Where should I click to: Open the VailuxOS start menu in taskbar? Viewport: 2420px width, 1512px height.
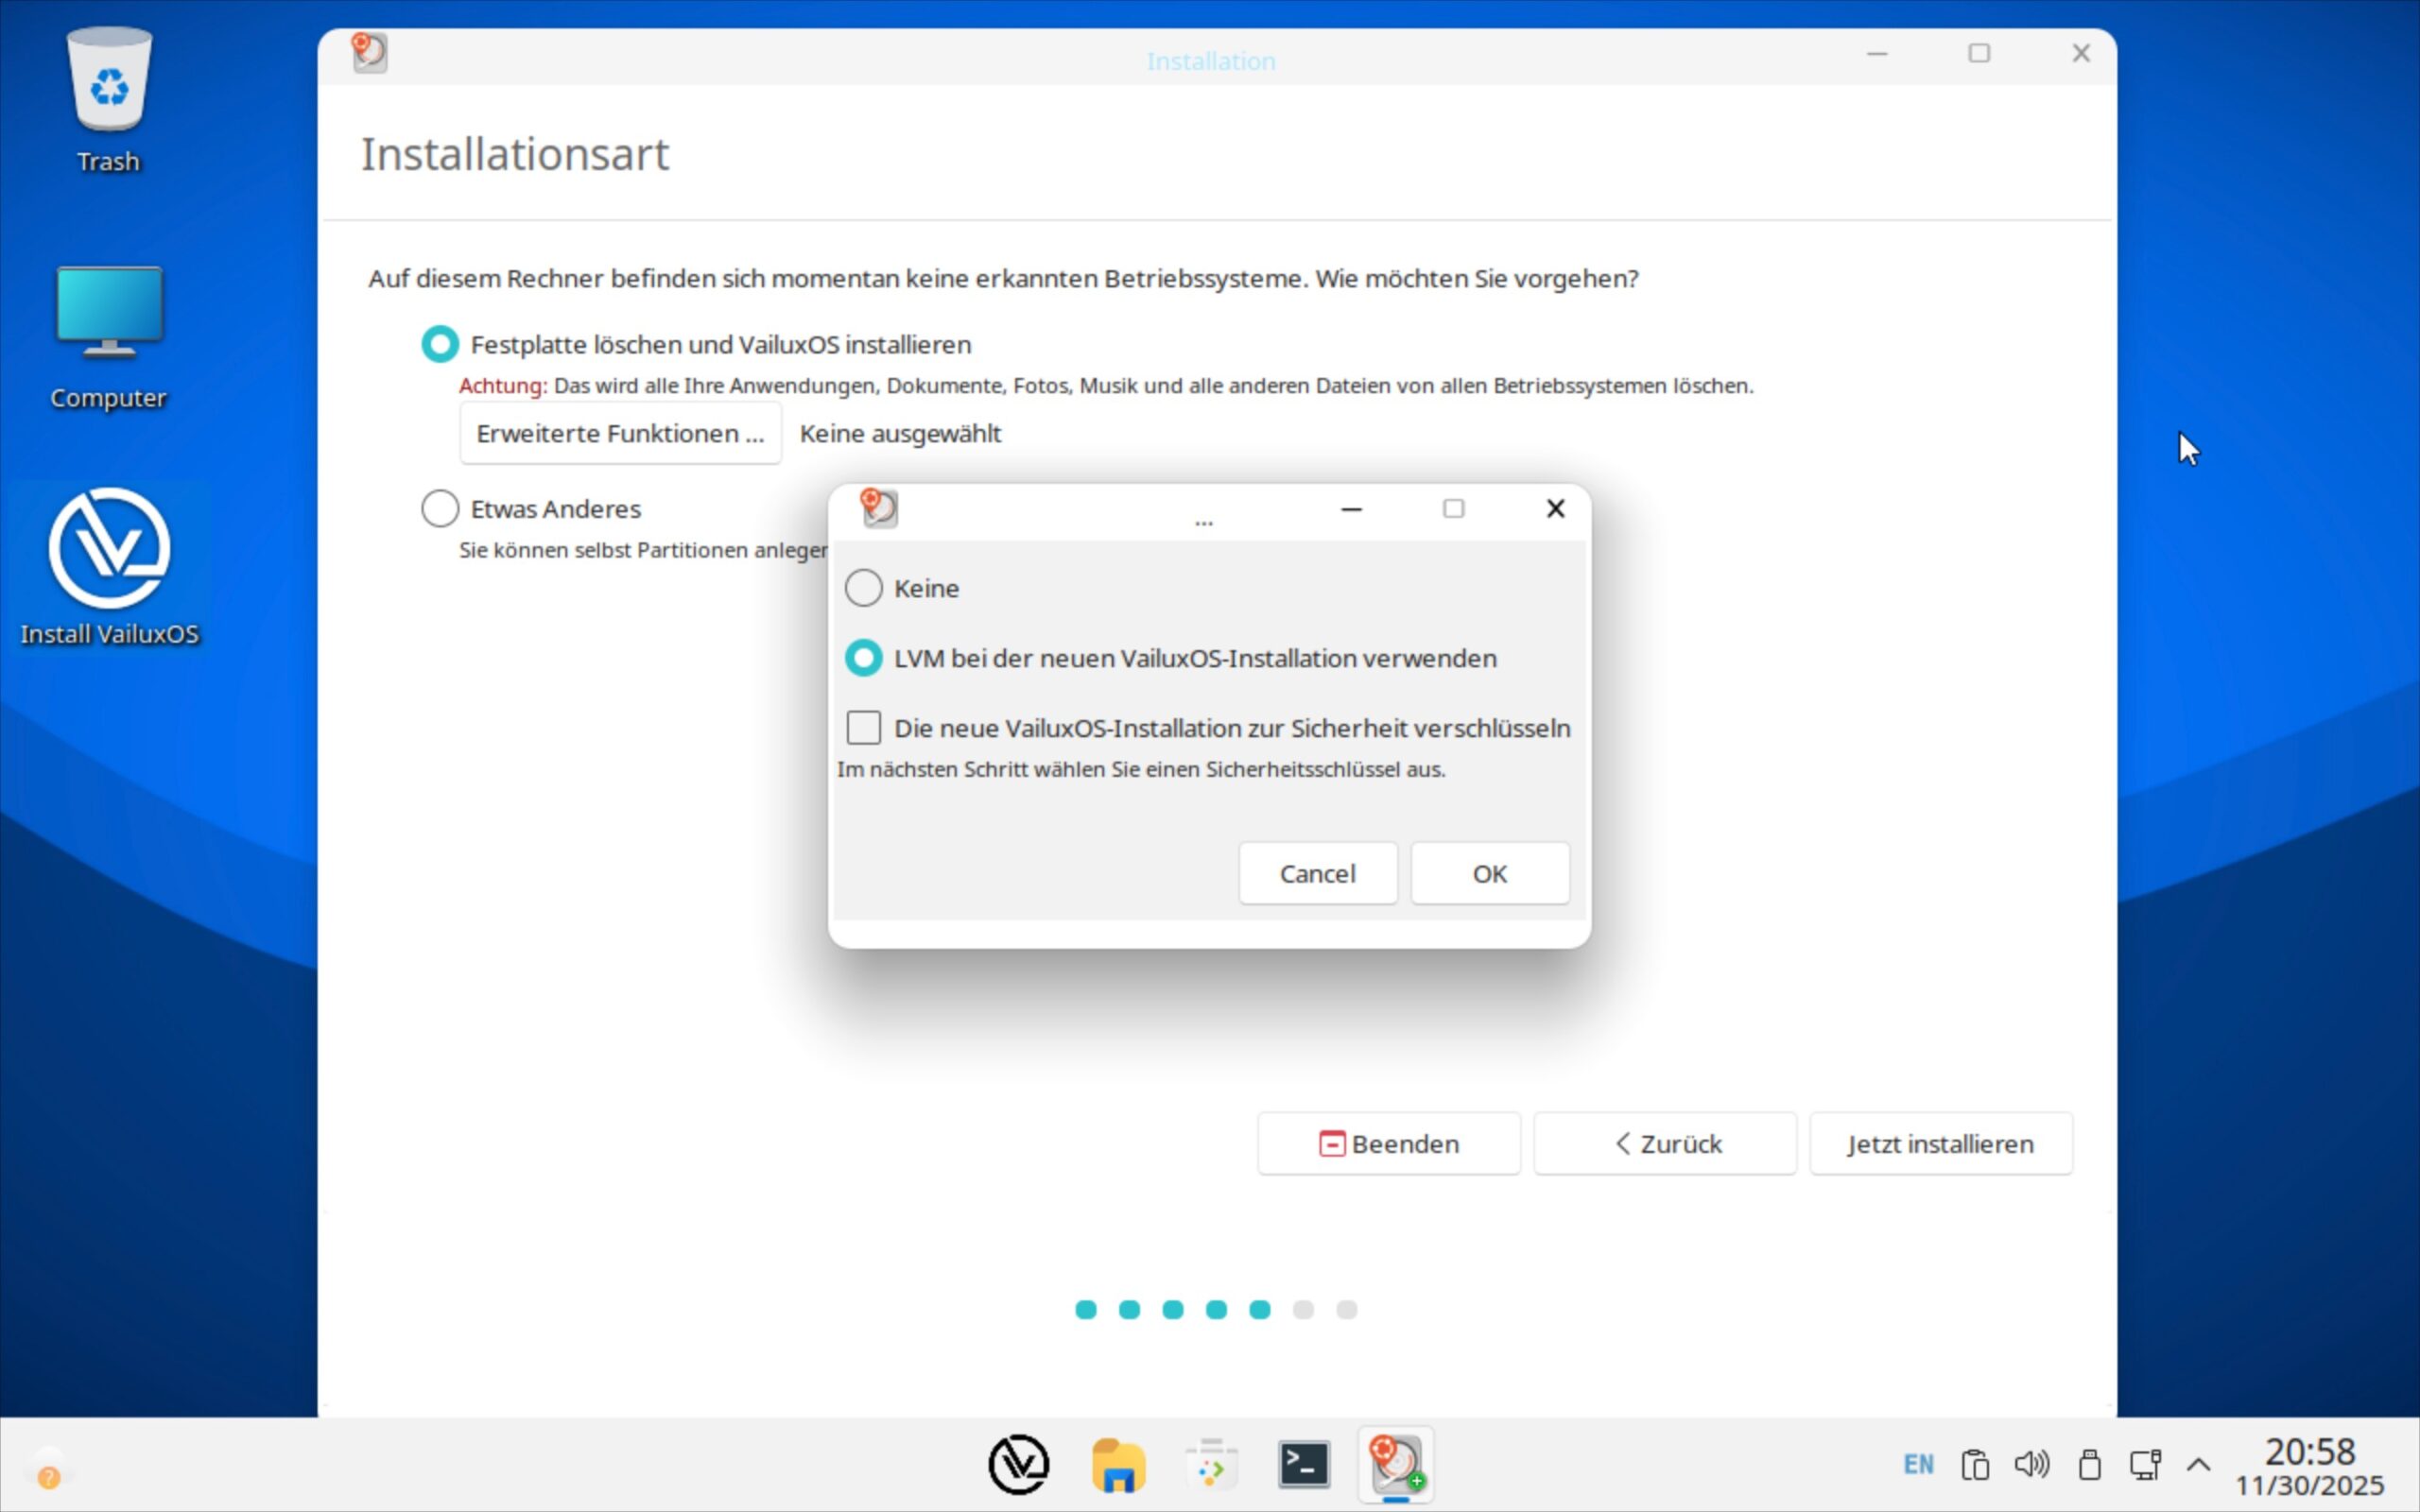pyautogui.click(x=1018, y=1465)
